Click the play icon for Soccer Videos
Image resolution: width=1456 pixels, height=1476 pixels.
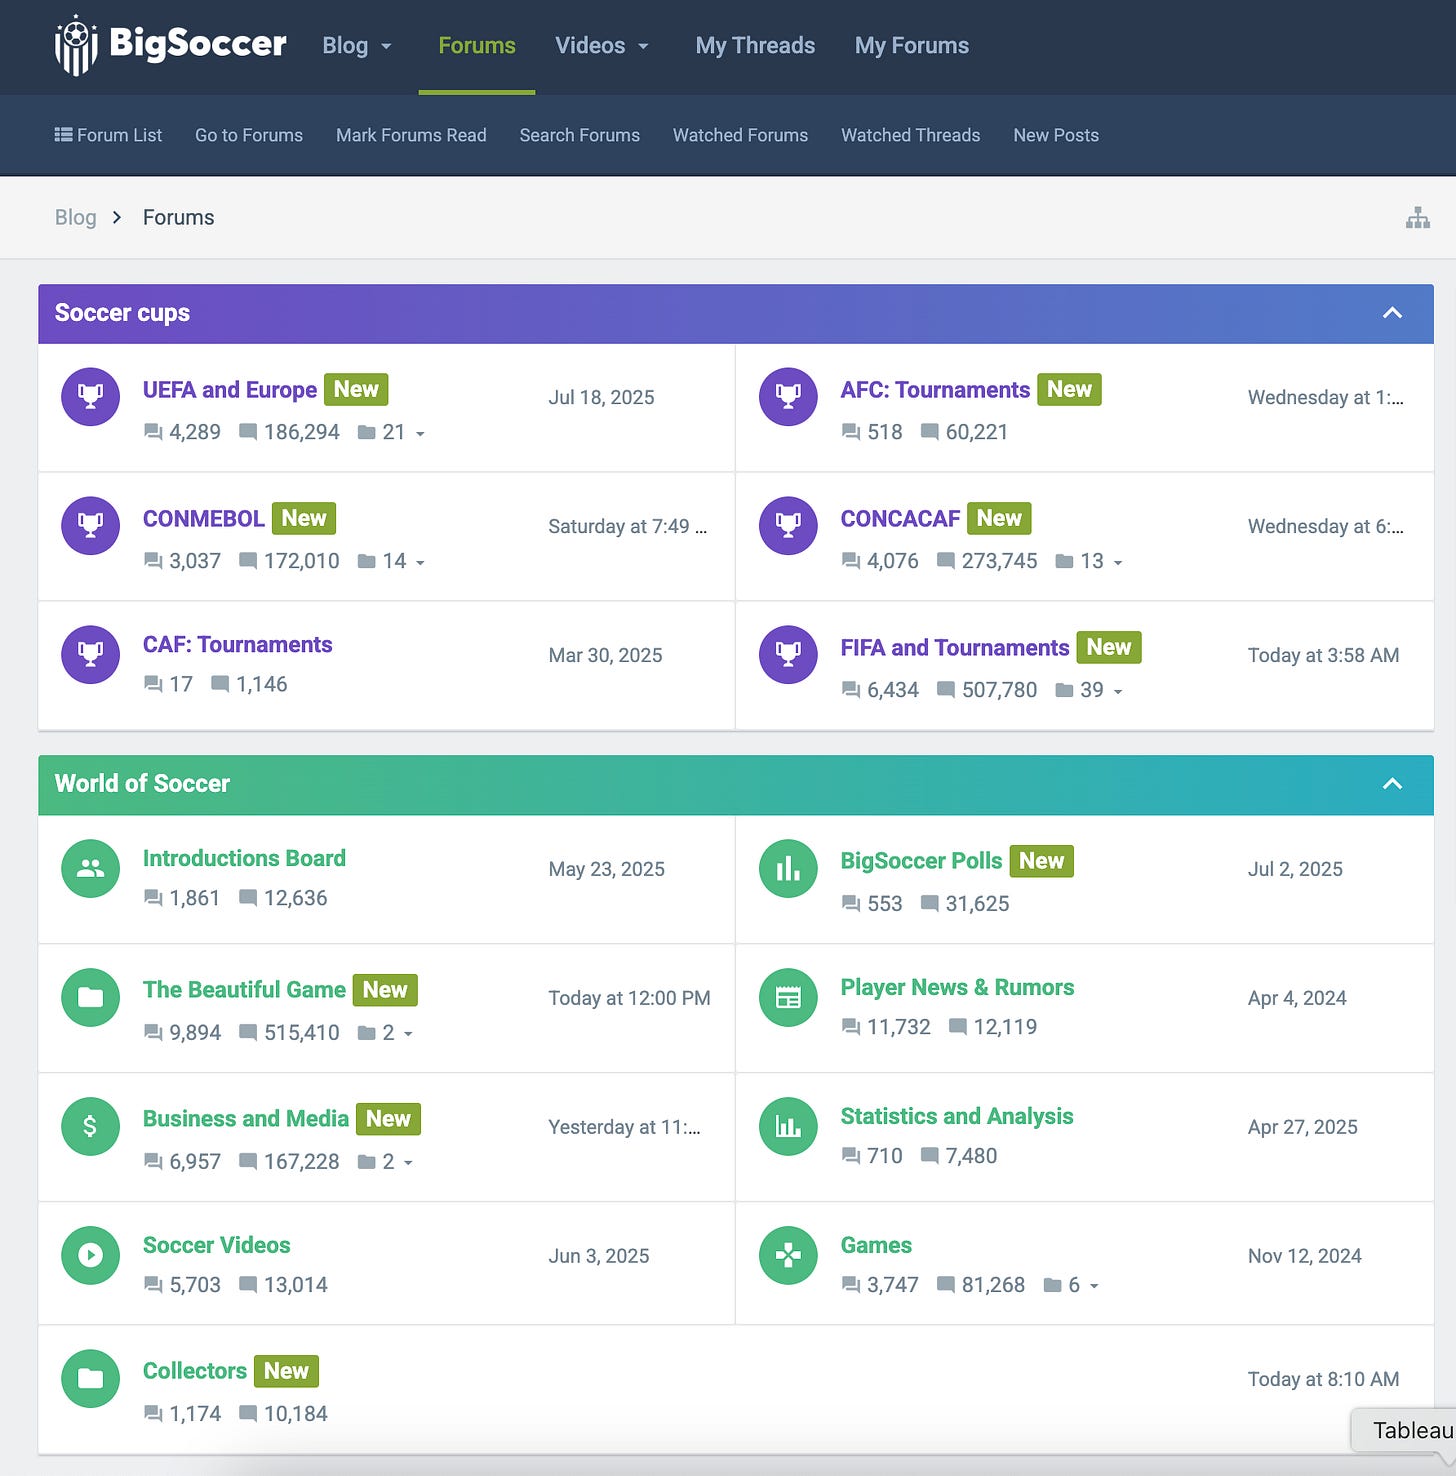[90, 1256]
